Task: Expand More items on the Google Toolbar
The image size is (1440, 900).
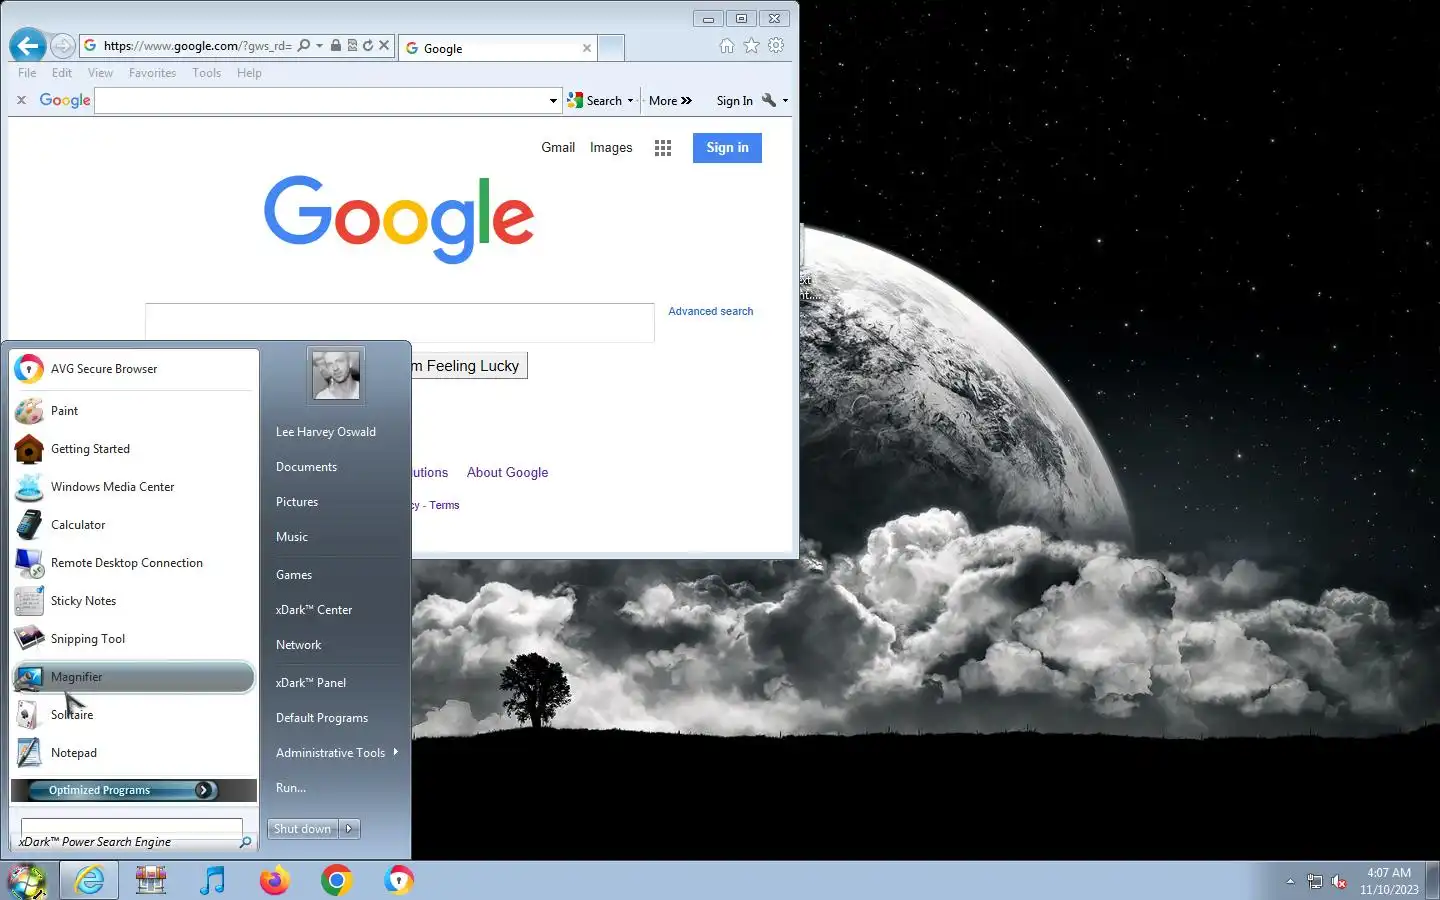Action: pos(670,100)
